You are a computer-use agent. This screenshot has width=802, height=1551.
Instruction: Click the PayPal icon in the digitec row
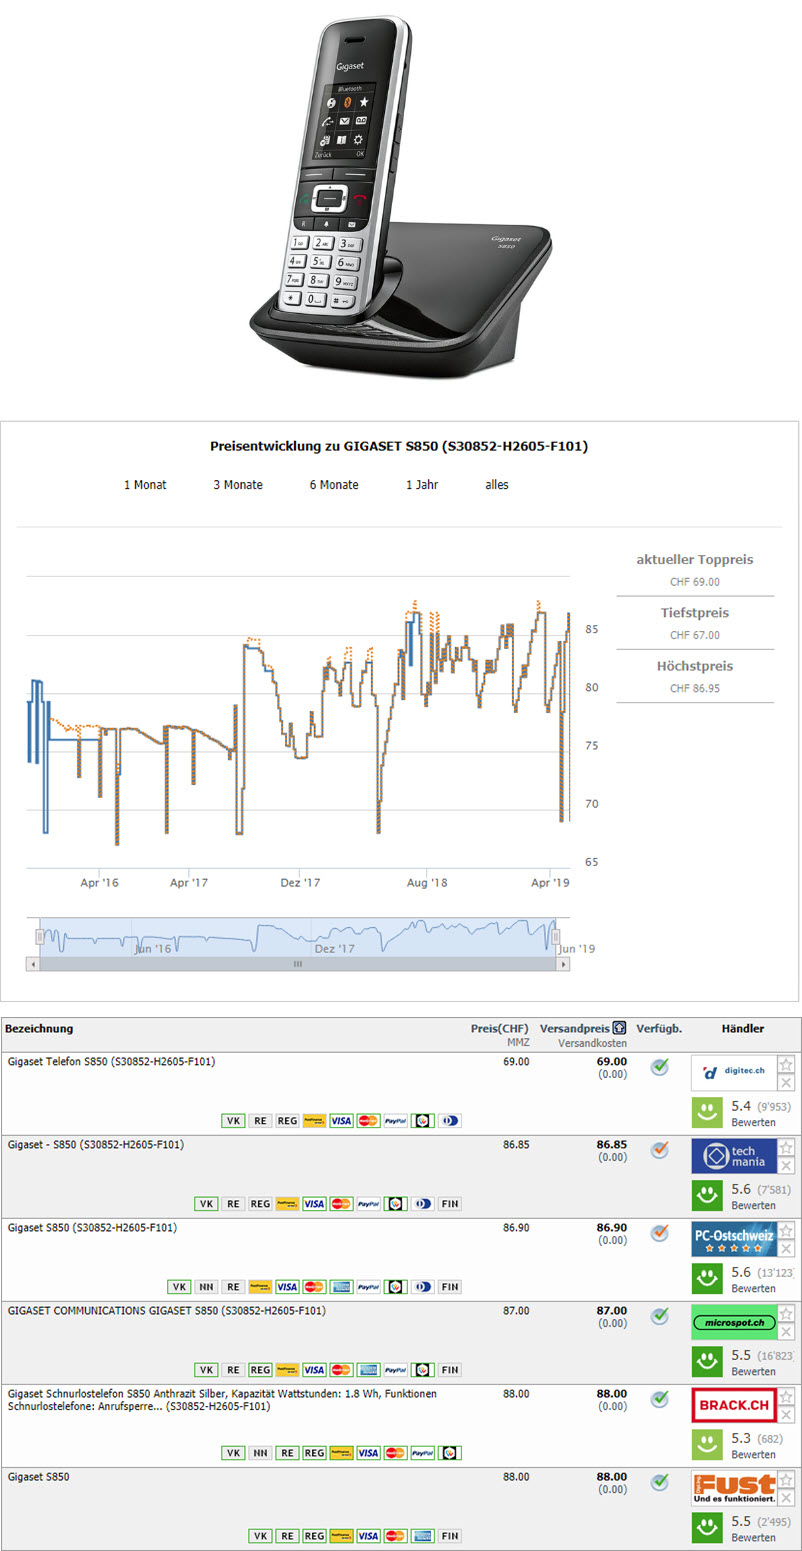click(395, 1121)
